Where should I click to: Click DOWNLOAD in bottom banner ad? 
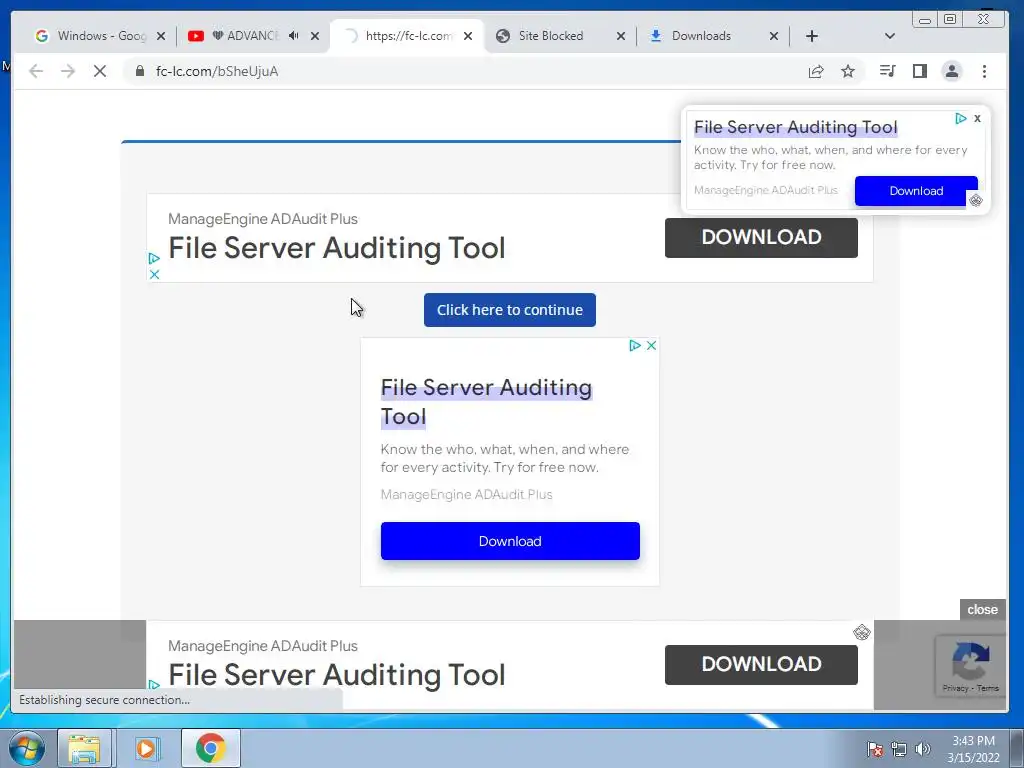pyautogui.click(x=761, y=664)
